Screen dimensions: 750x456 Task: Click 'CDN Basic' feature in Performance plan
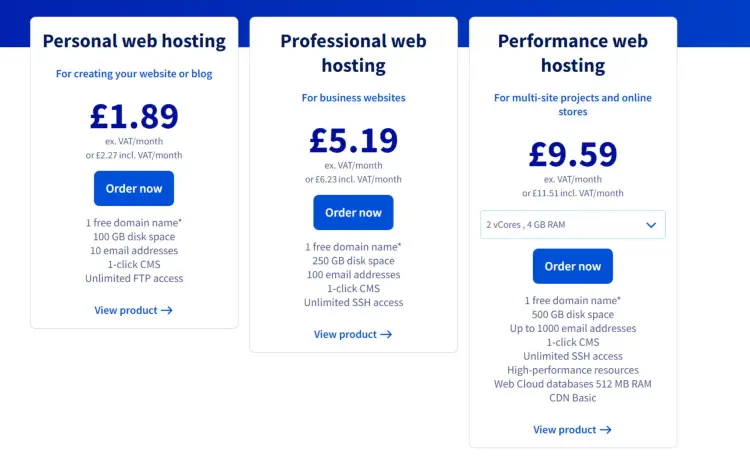(x=573, y=398)
